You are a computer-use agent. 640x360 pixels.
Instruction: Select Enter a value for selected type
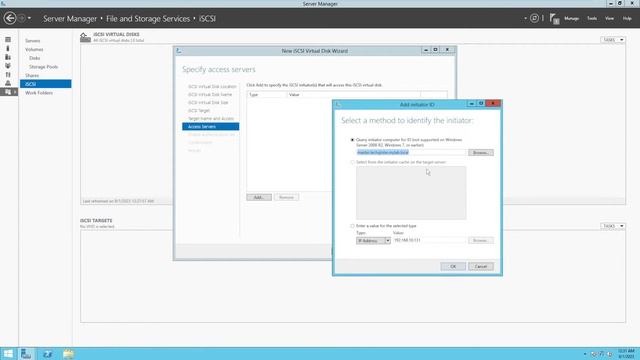(352, 226)
